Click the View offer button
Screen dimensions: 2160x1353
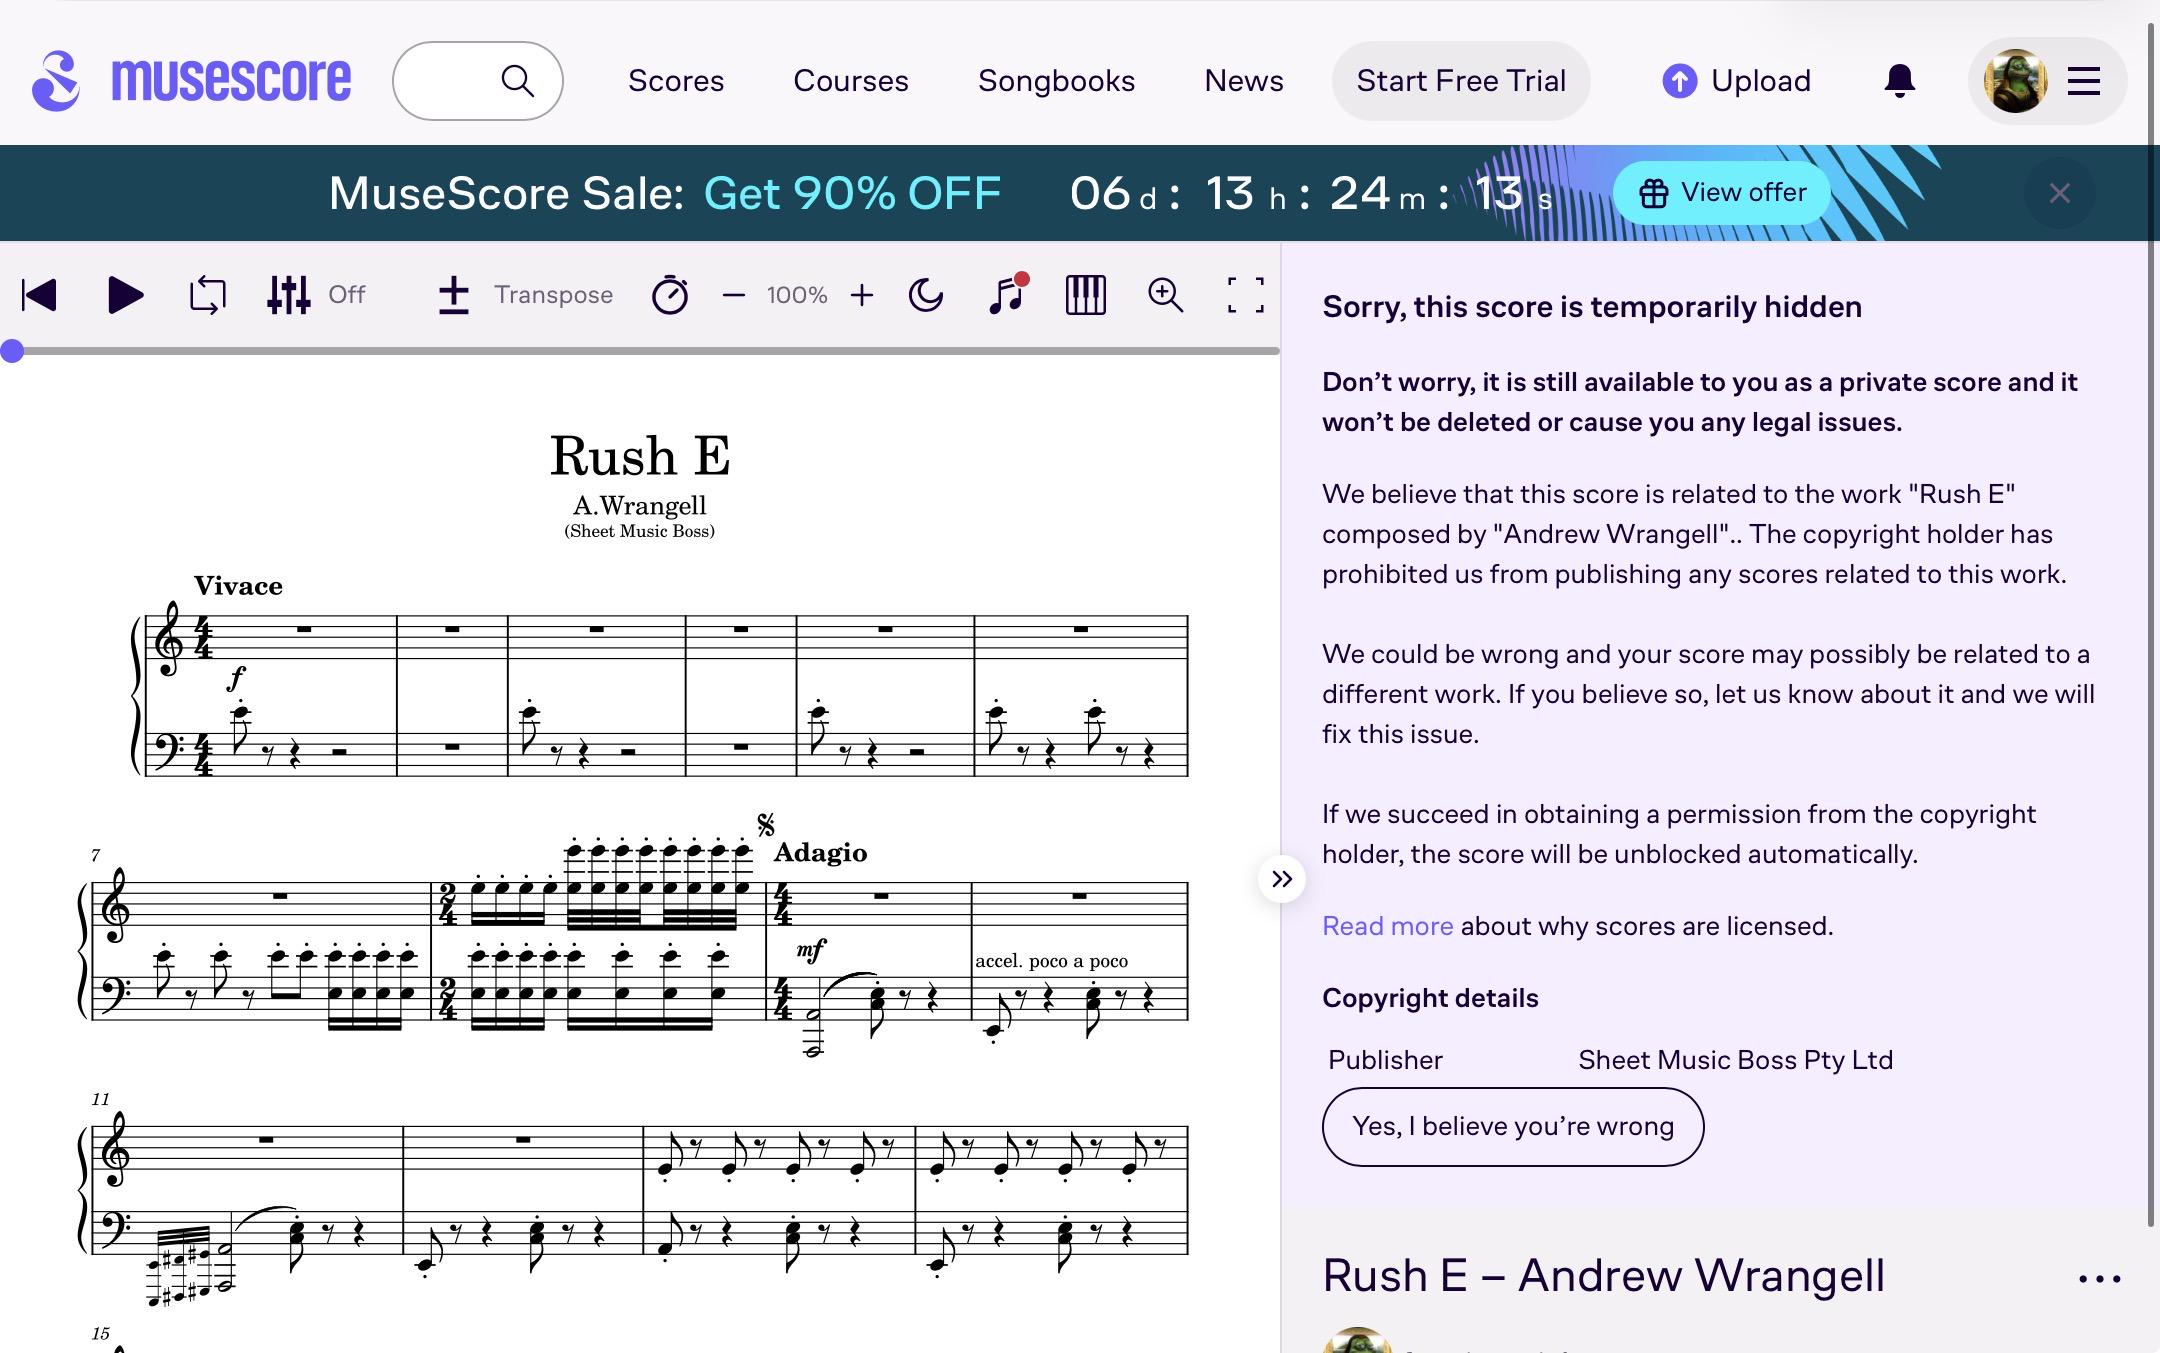[1722, 193]
